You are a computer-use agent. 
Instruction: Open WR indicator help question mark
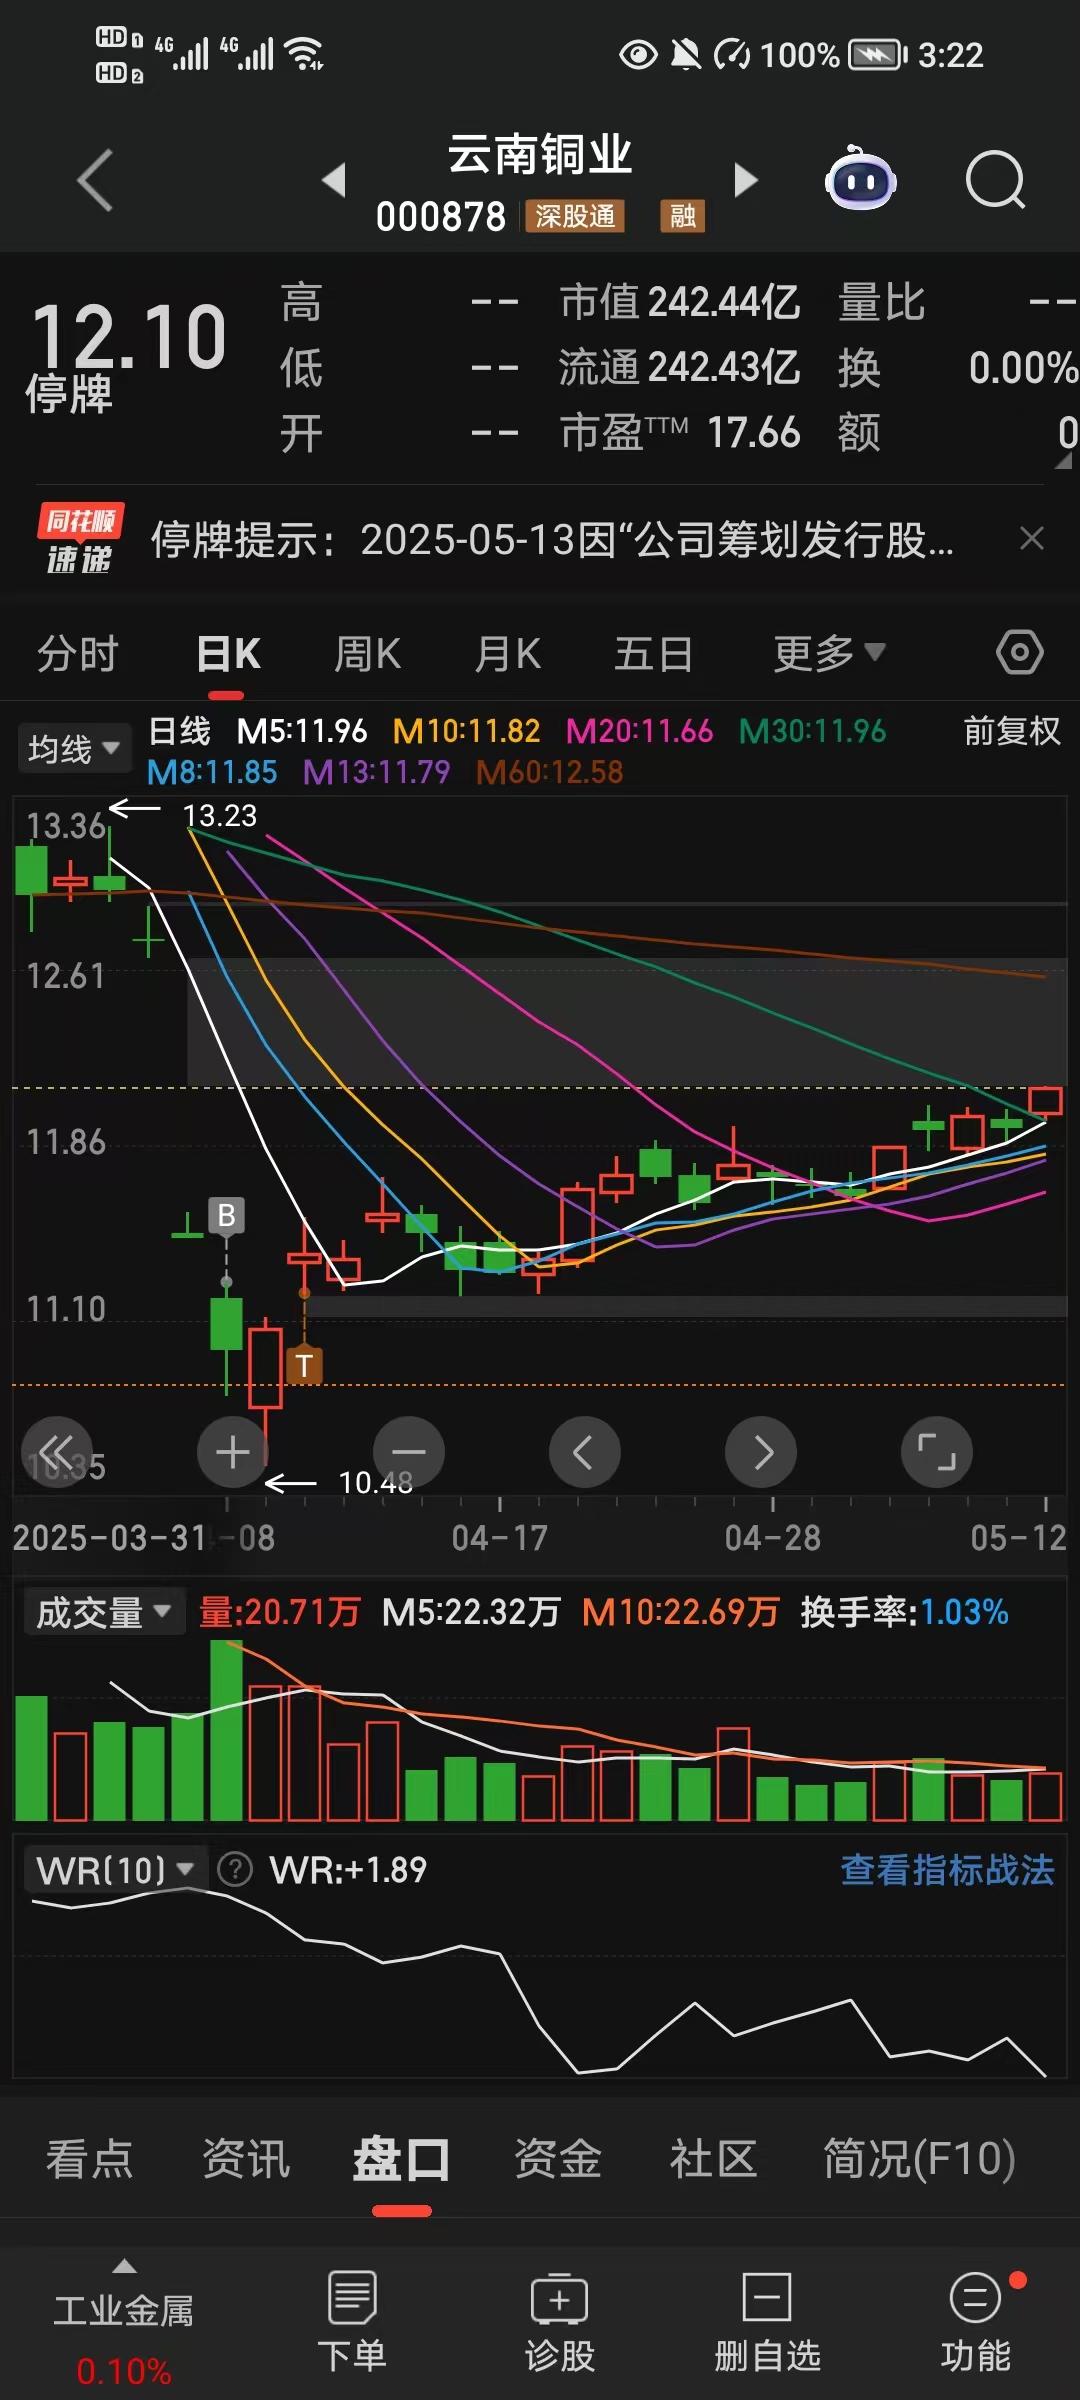[235, 1869]
